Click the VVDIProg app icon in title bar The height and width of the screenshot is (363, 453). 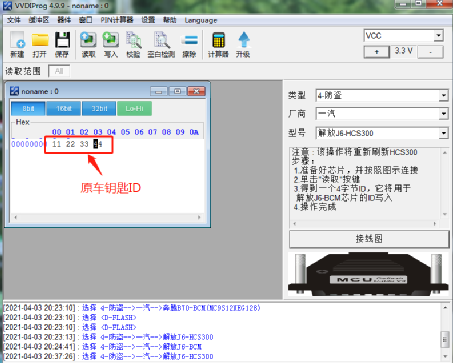point(7,6)
